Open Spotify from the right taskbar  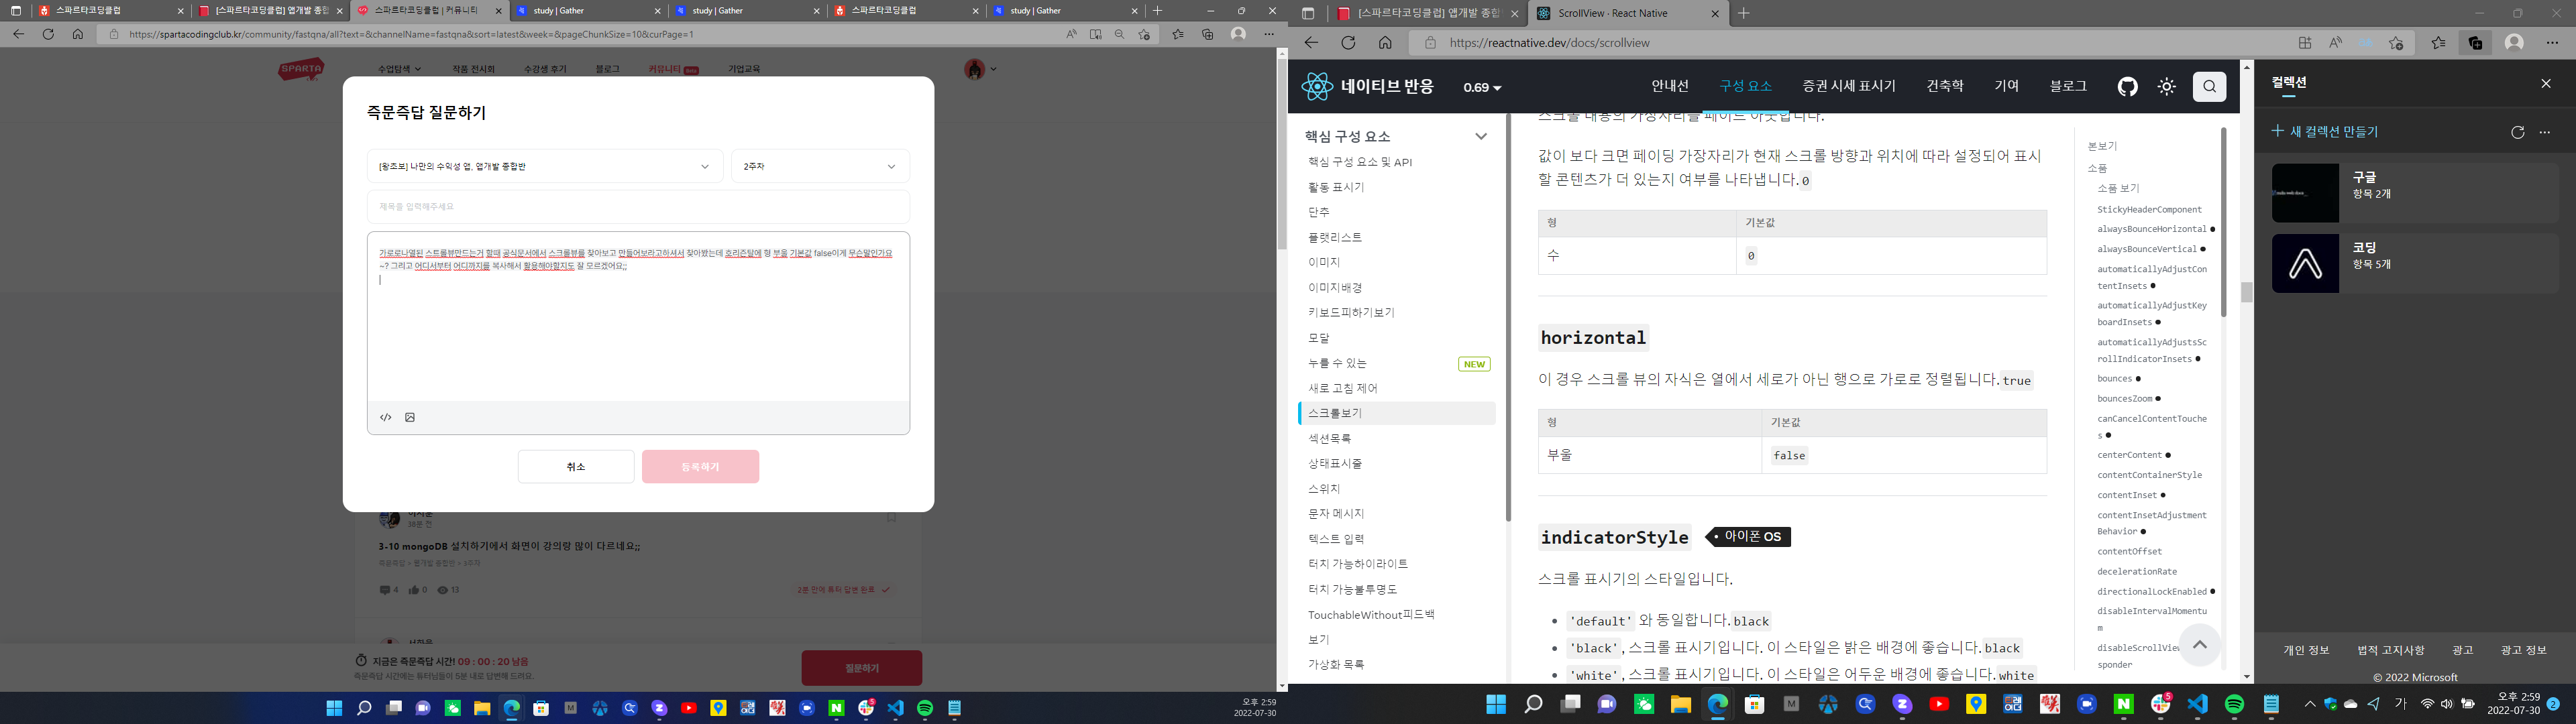point(2234,705)
